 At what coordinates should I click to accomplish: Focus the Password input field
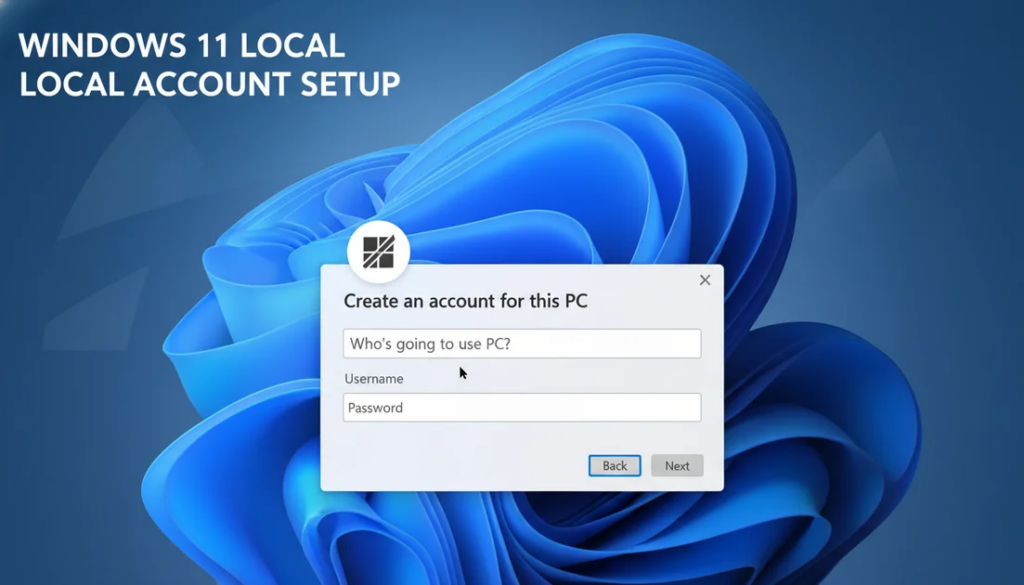coord(520,407)
